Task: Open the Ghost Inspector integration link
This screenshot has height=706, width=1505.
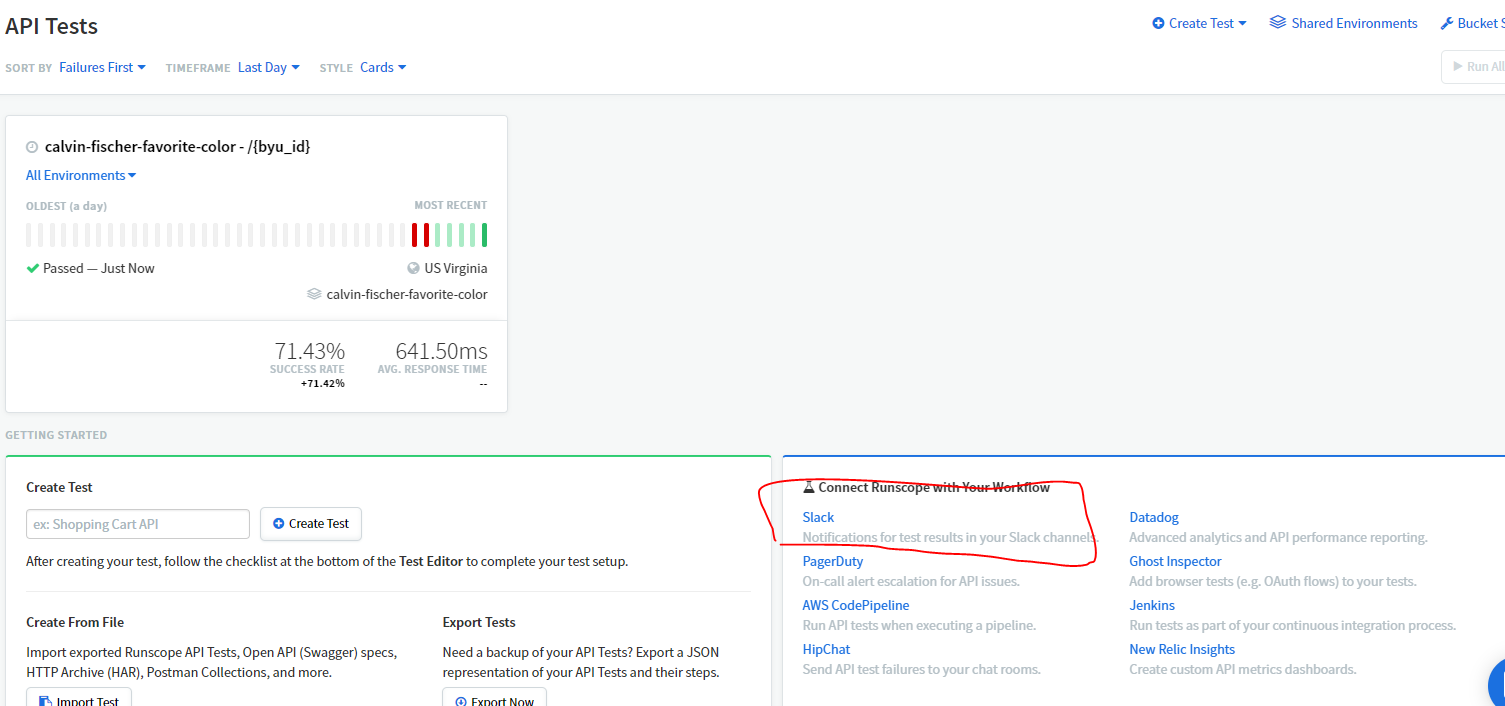Action: (x=1175, y=561)
